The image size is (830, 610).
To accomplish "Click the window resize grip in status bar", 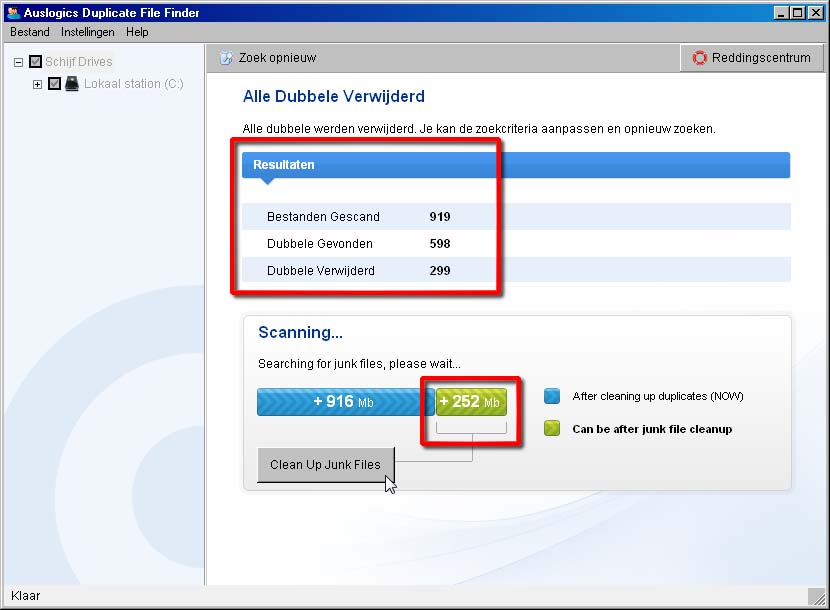I will tap(817, 597).
